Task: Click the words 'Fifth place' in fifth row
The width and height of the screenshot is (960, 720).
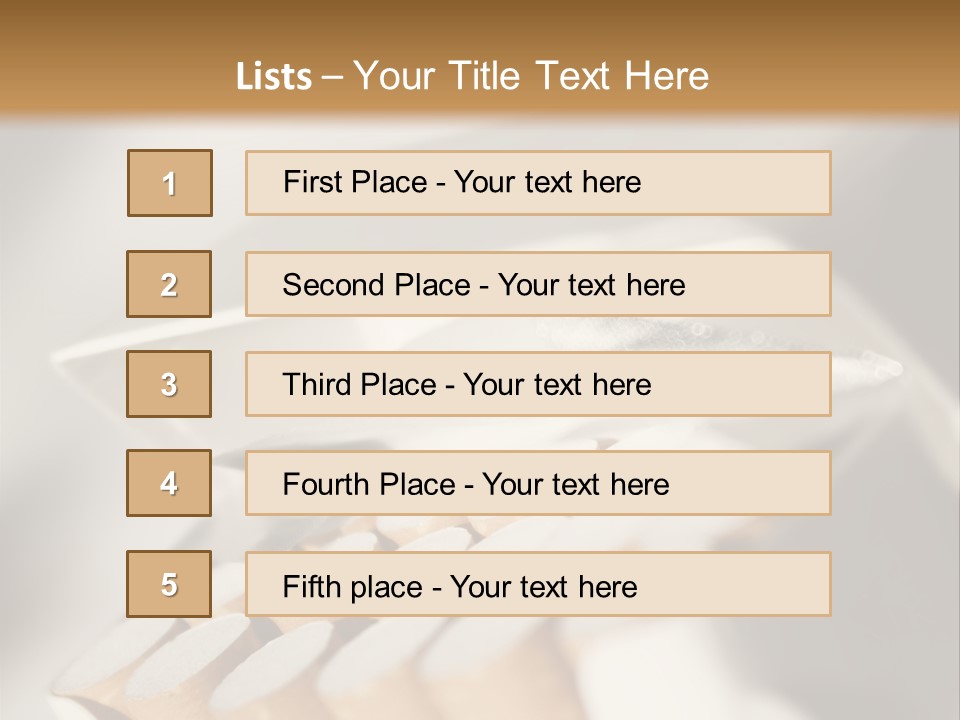Action: (353, 587)
